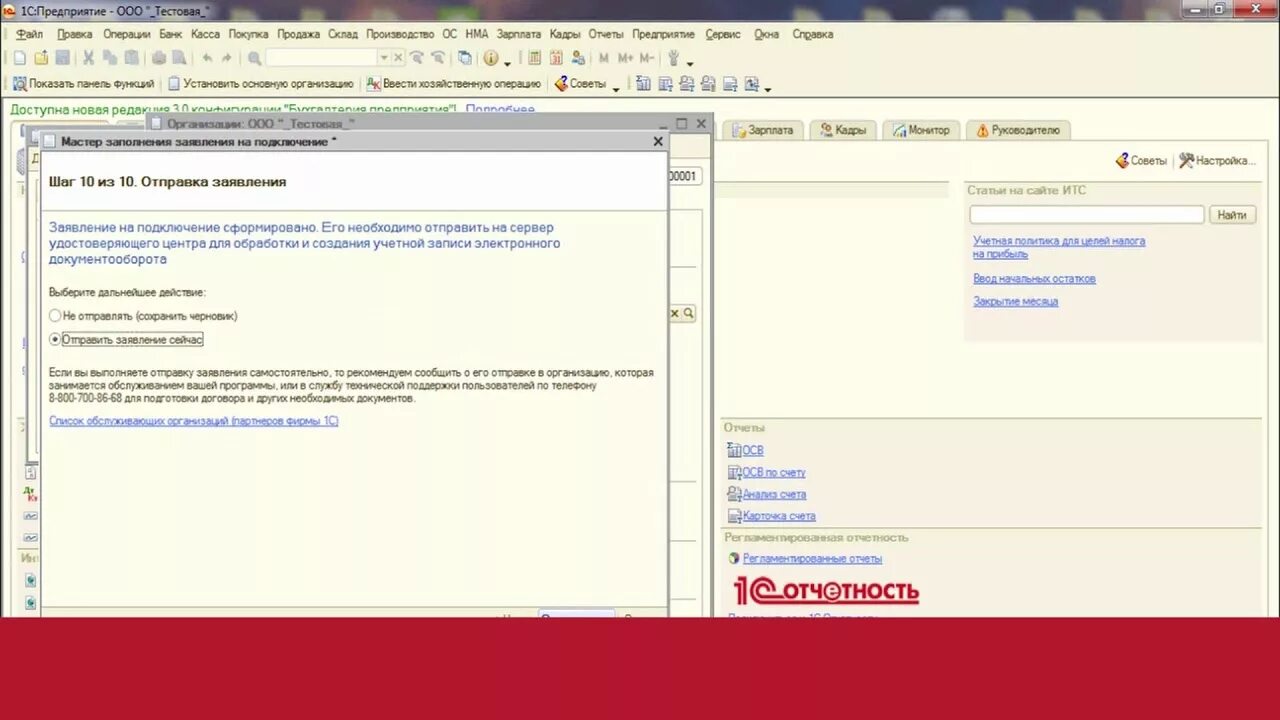Viewport: 1280px width, 720px height.
Task: Open the search combo box dropdown arrow
Action: [383, 58]
